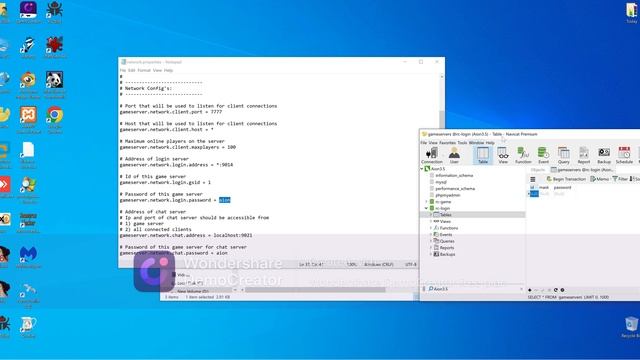Click the refresh icon under the table
The image size is (640, 360).
(x=556, y=290)
